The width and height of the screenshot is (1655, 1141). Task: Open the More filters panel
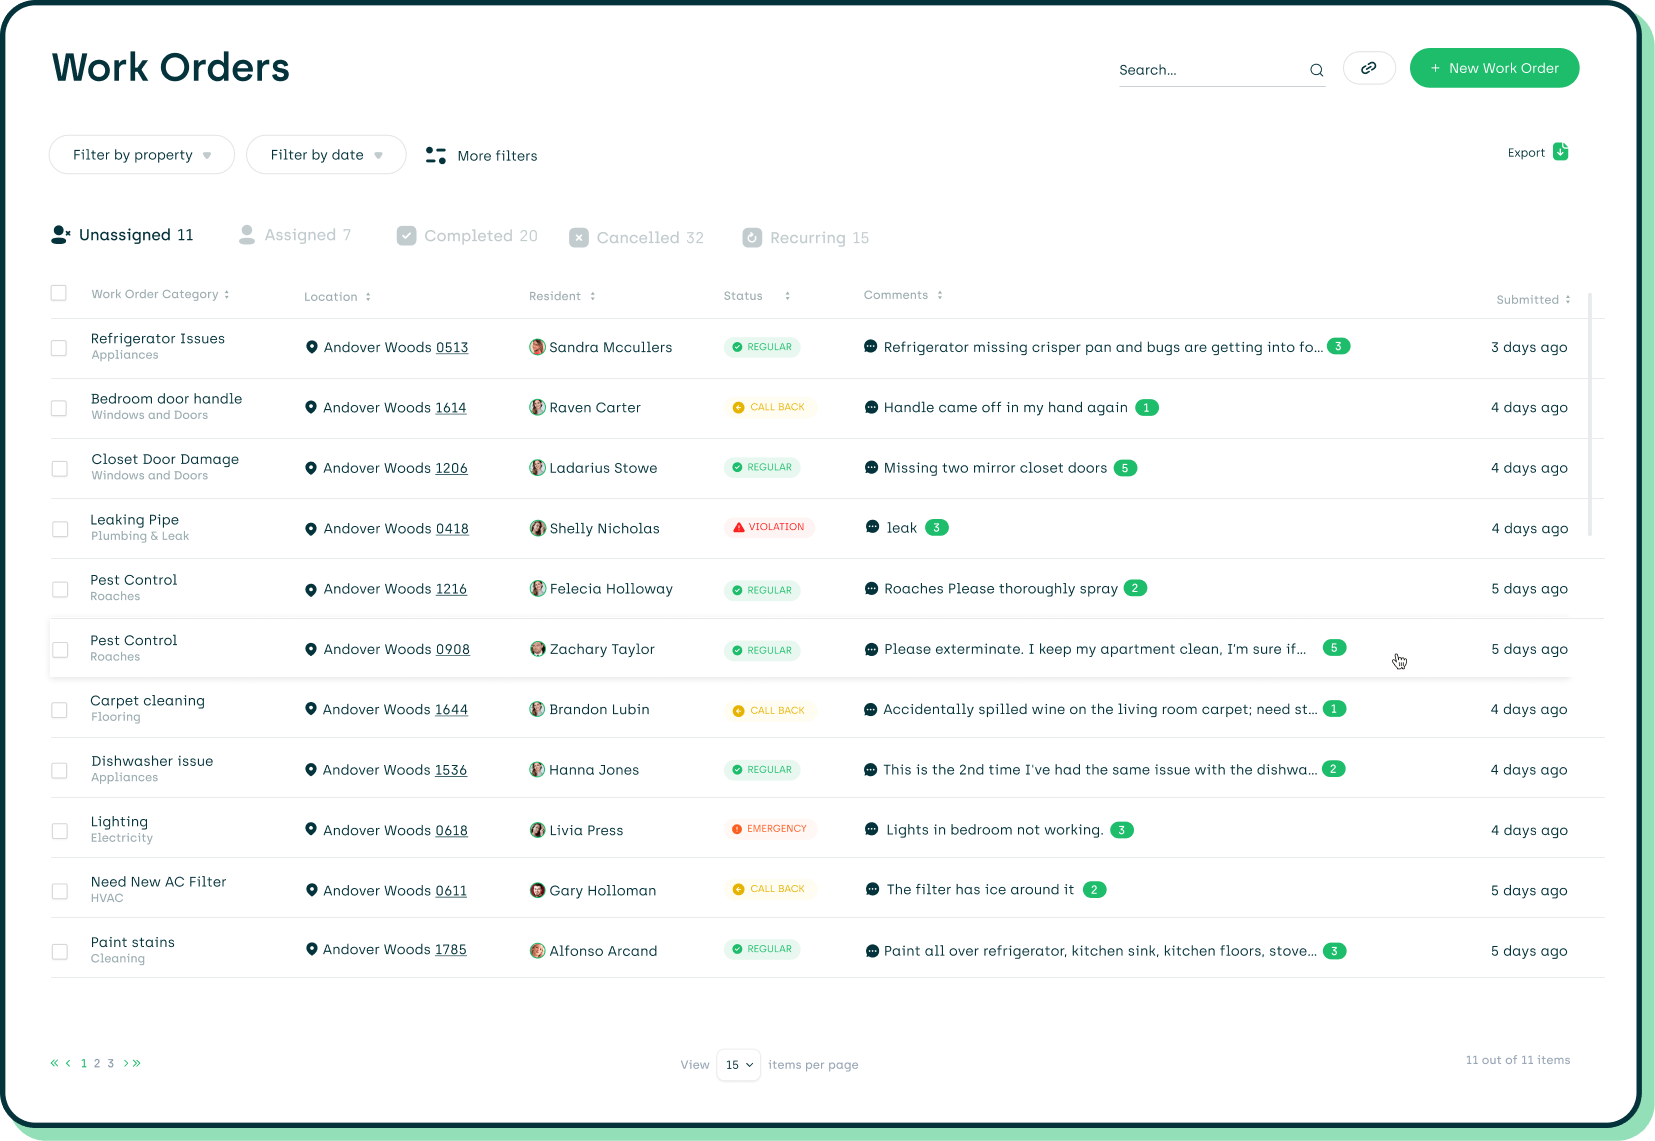(x=481, y=155)
